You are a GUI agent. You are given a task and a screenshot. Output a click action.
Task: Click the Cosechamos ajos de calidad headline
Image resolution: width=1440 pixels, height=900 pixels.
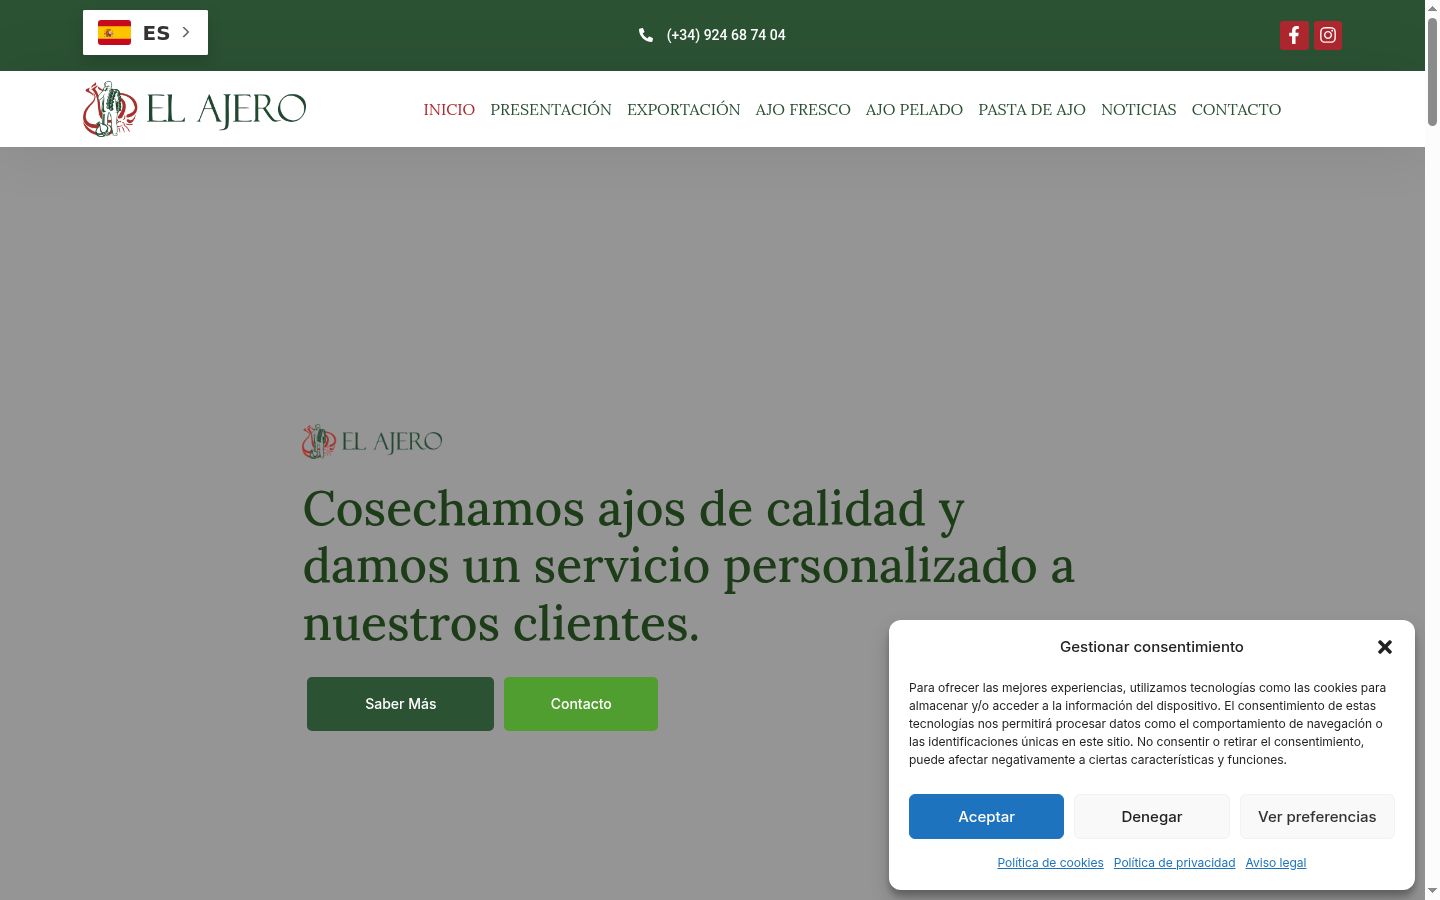click(x=689, y=566)
